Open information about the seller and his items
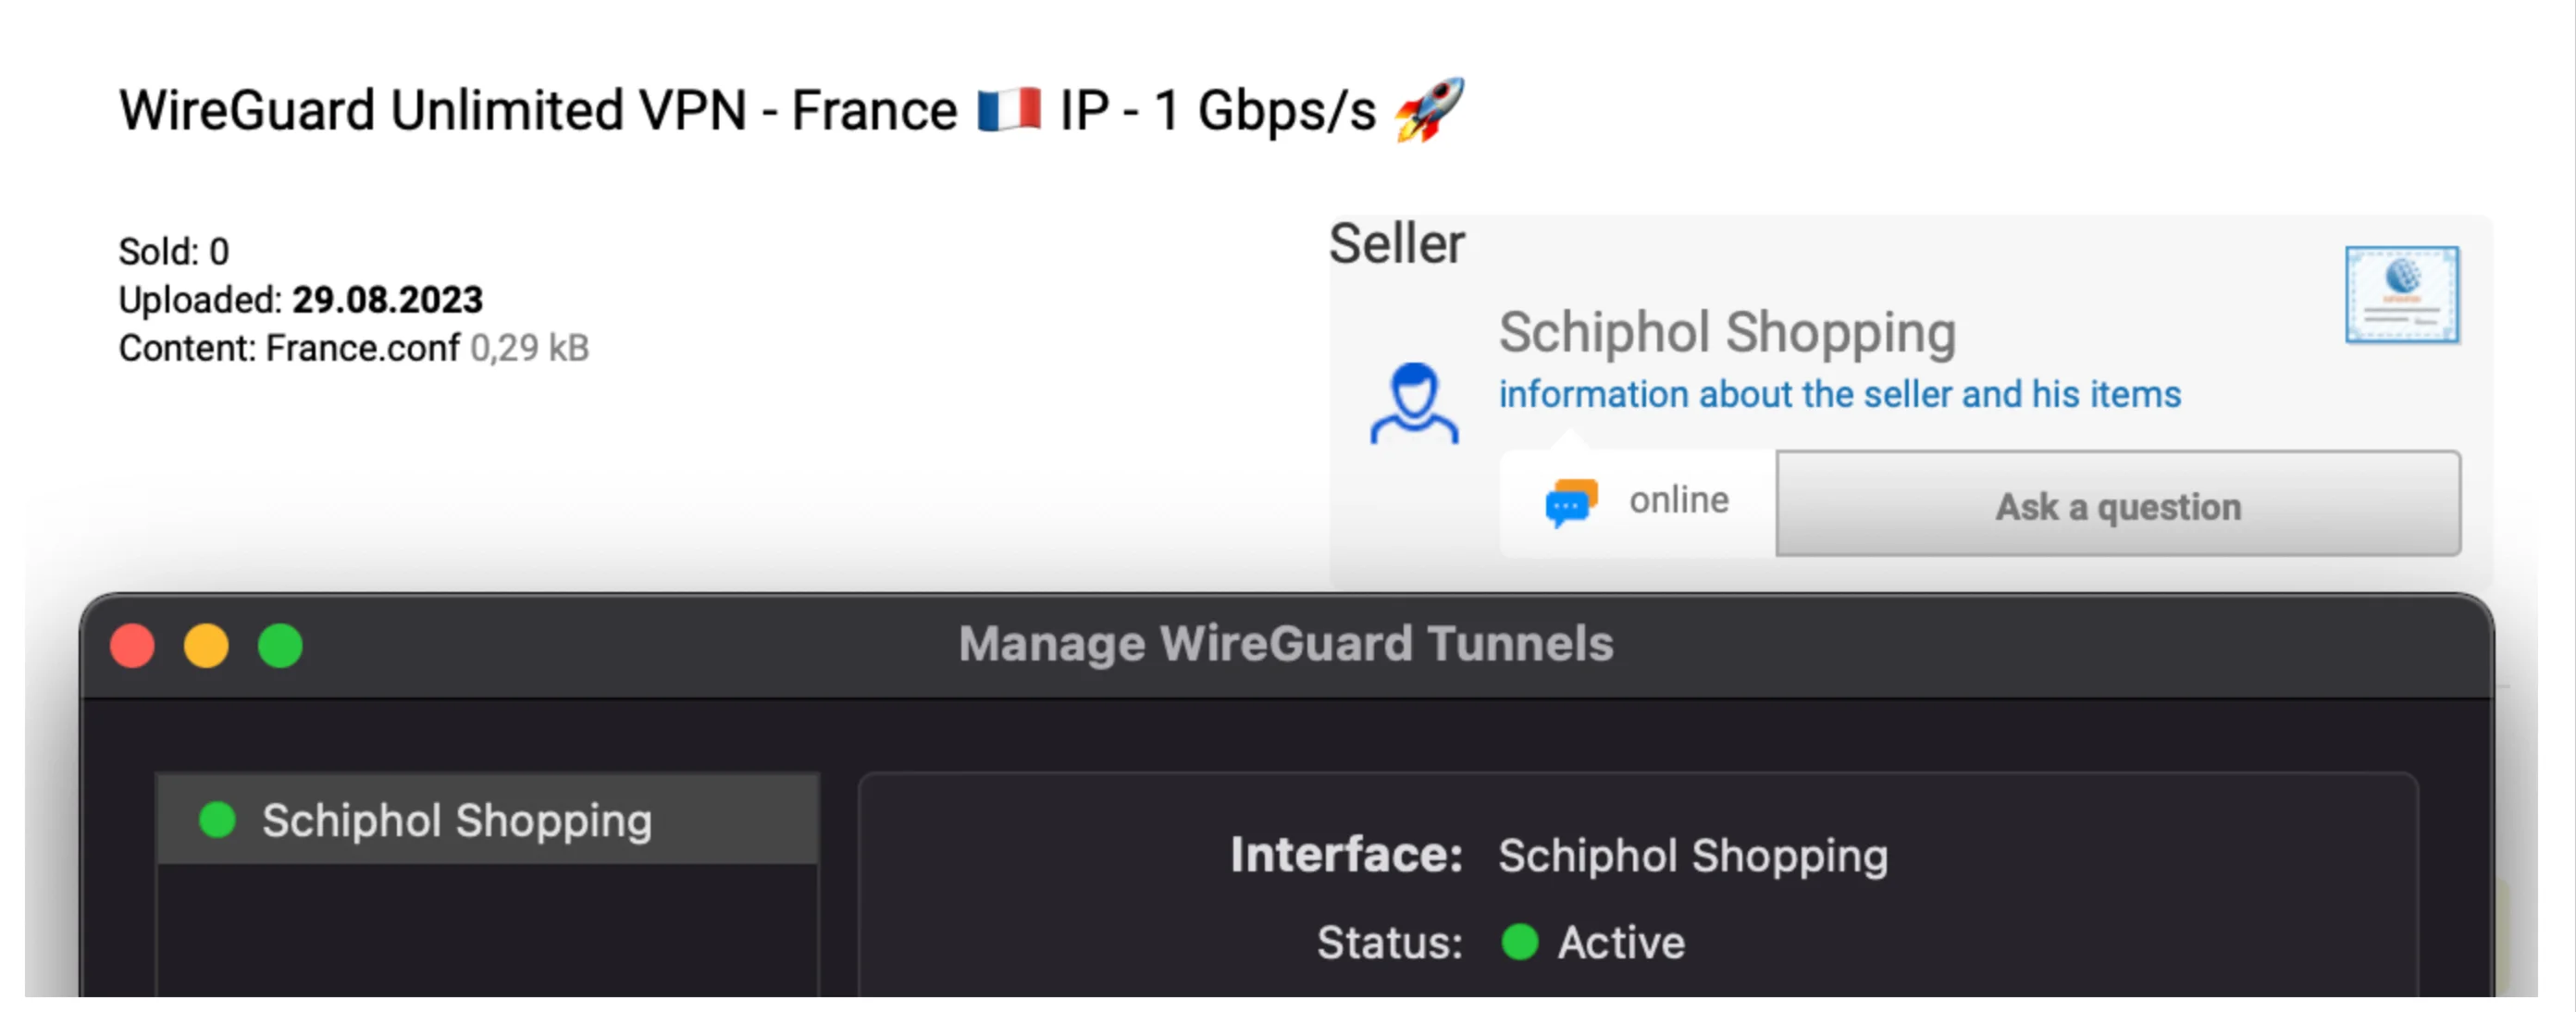This screenshot has width=2576, height=1012. (1839, 394)
